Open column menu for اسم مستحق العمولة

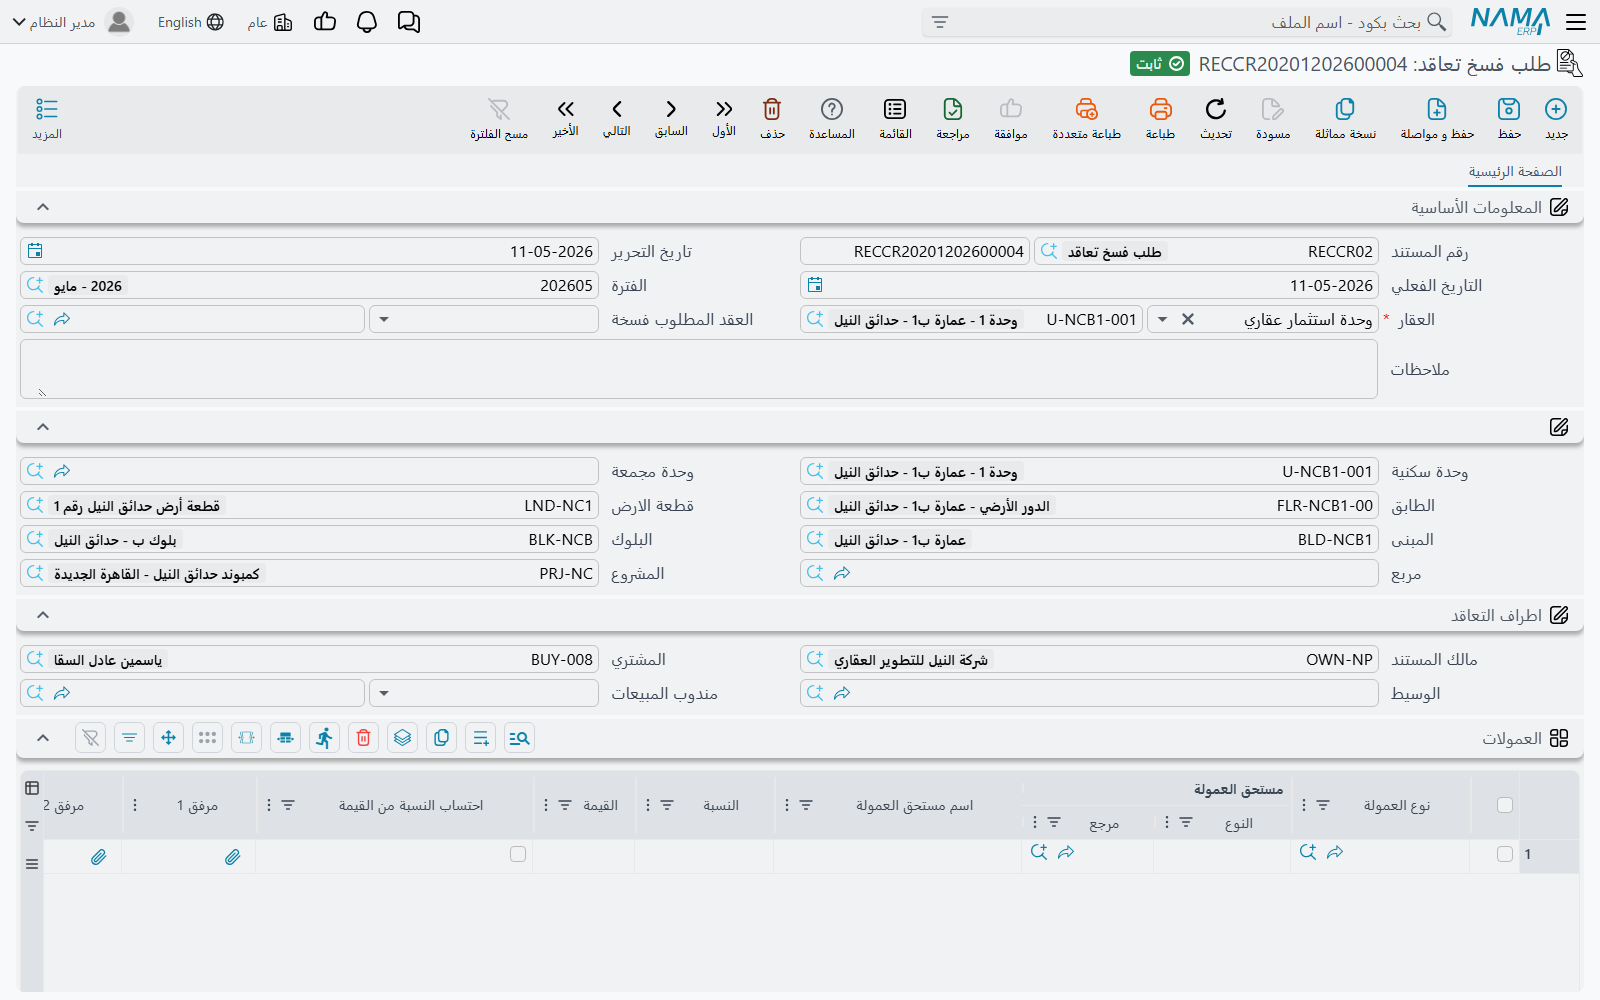tap(786, 805)
